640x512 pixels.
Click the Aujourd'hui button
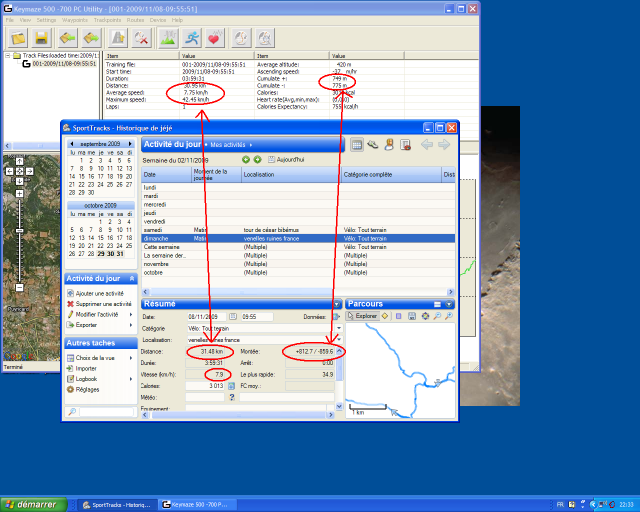pos(286,160)
